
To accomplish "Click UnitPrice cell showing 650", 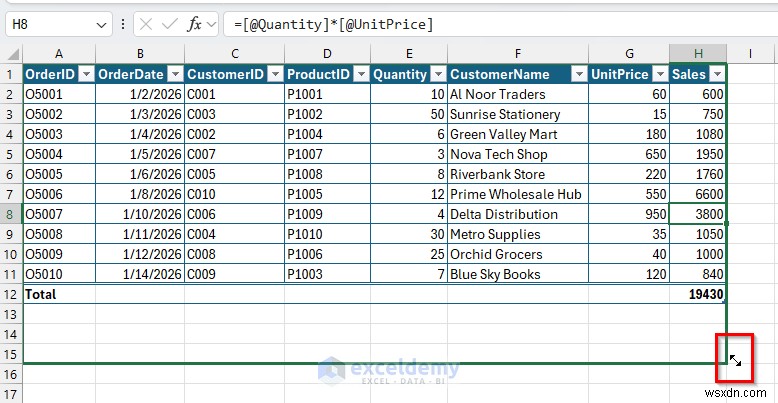I will click(629, 154).
